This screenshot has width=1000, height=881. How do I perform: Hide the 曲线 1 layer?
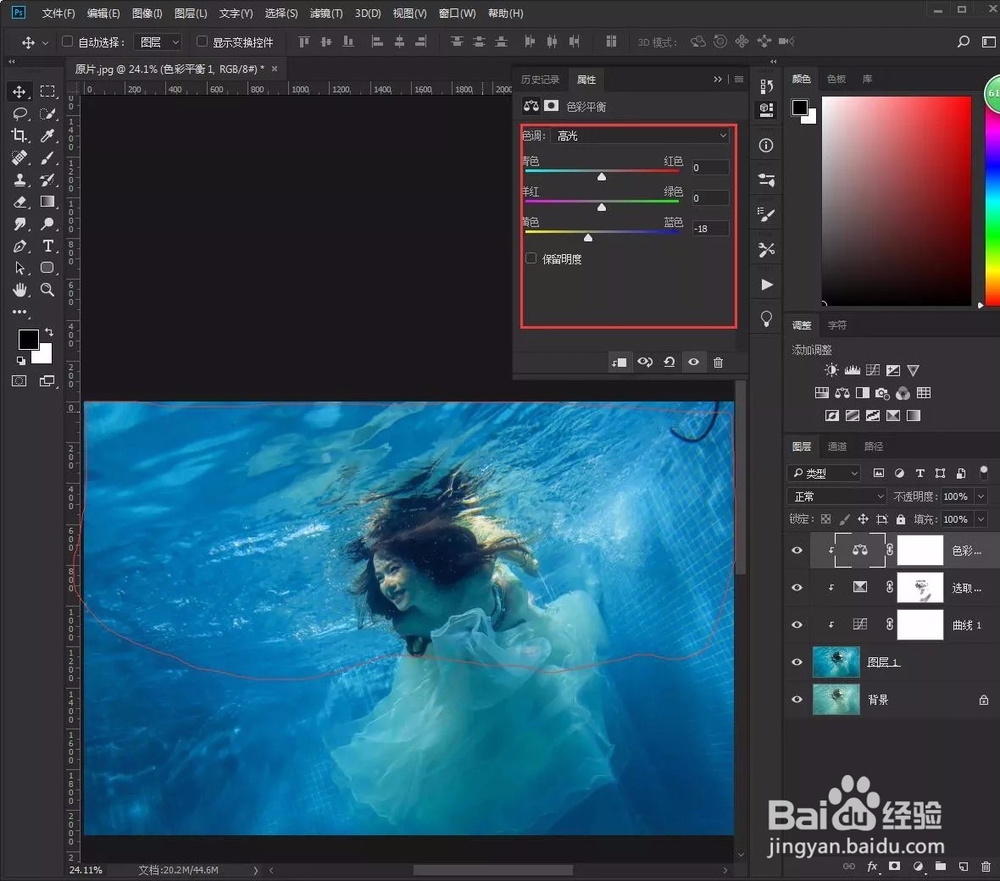coord(797,625)
